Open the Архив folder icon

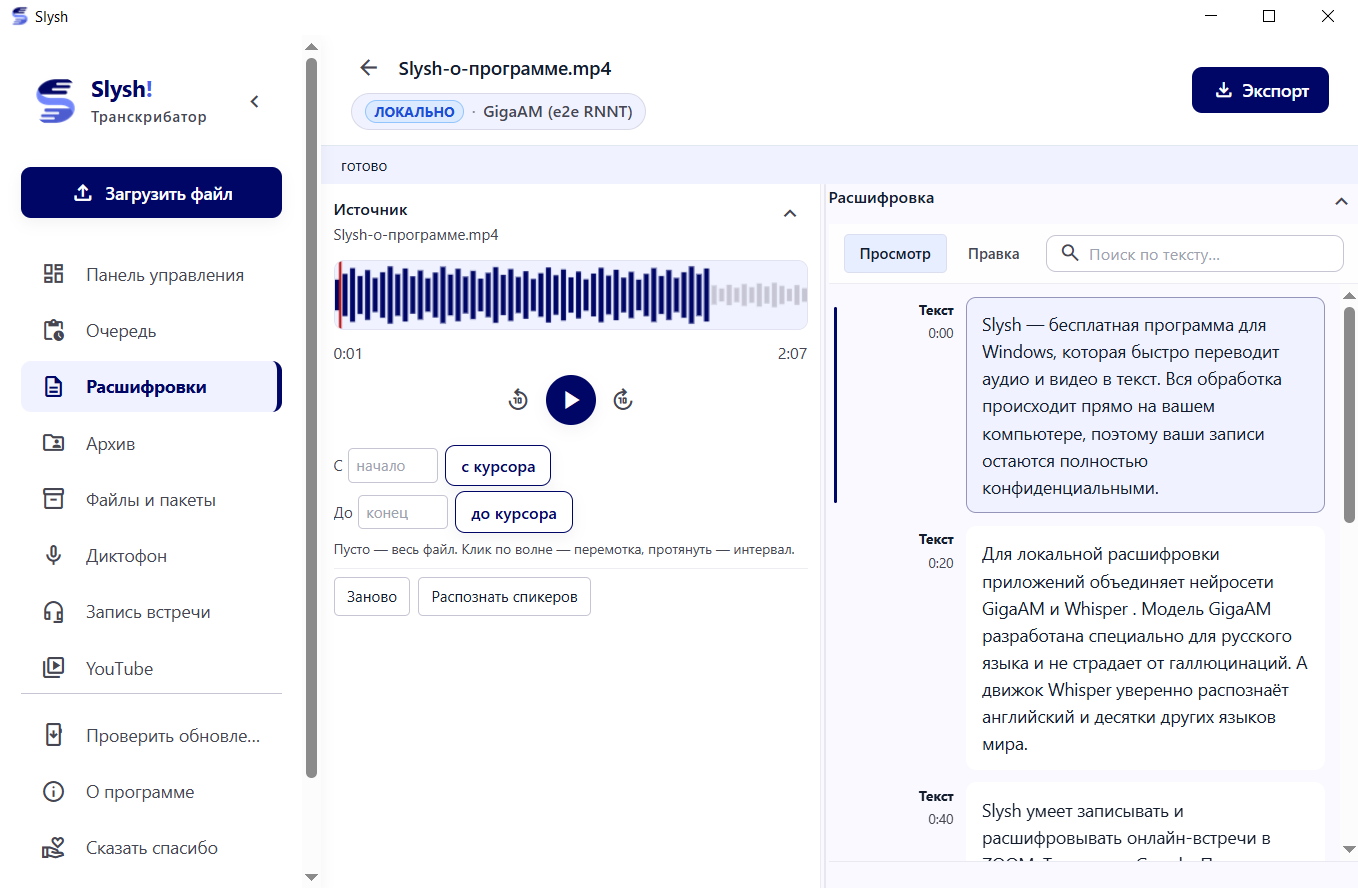pyautogui.click(x=53, y=443)
